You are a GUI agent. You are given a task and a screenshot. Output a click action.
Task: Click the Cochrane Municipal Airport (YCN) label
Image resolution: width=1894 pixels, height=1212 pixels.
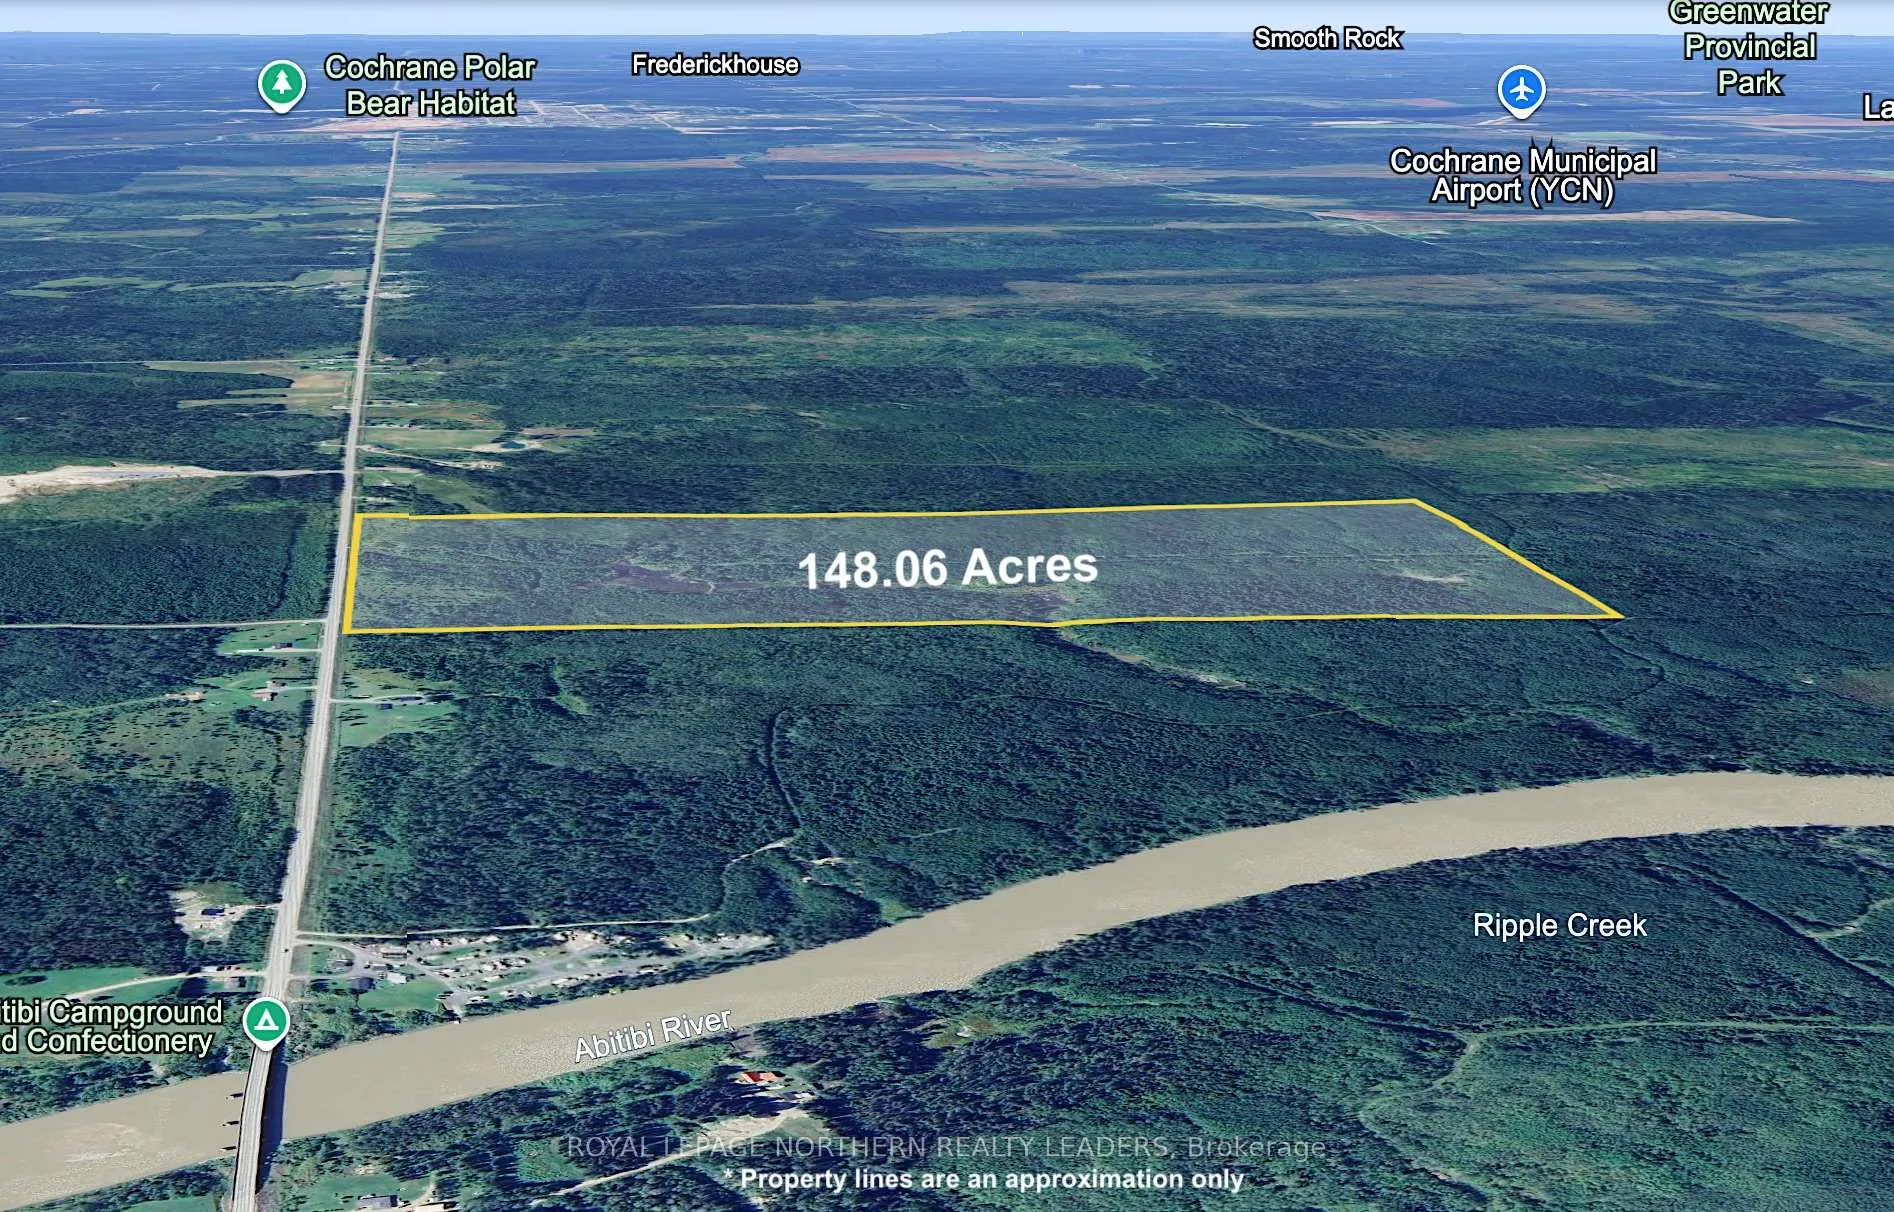coord(1522,175)
